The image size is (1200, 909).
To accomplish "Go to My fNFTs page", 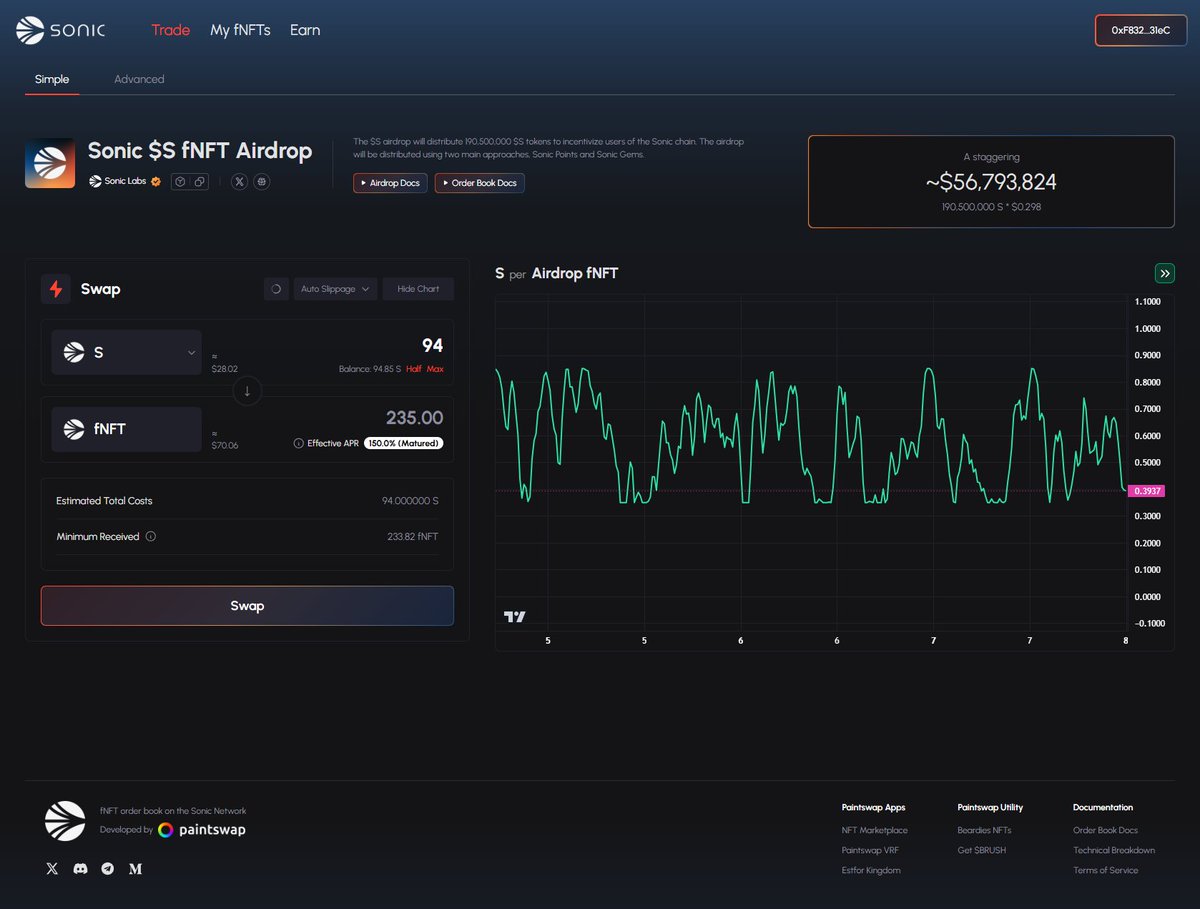I will (x=240, y=30).
